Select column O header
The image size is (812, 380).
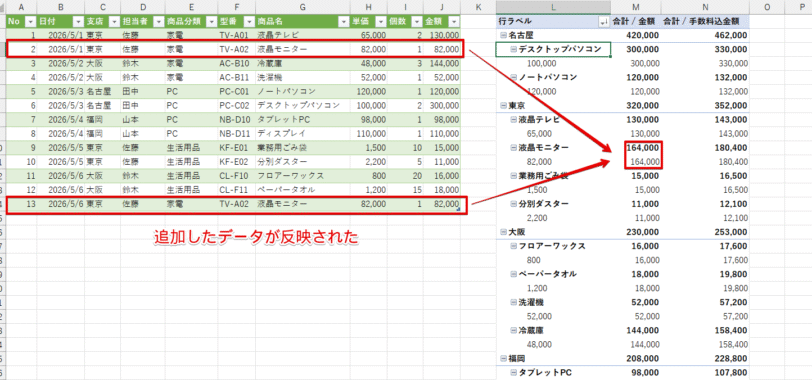(766, 7)
